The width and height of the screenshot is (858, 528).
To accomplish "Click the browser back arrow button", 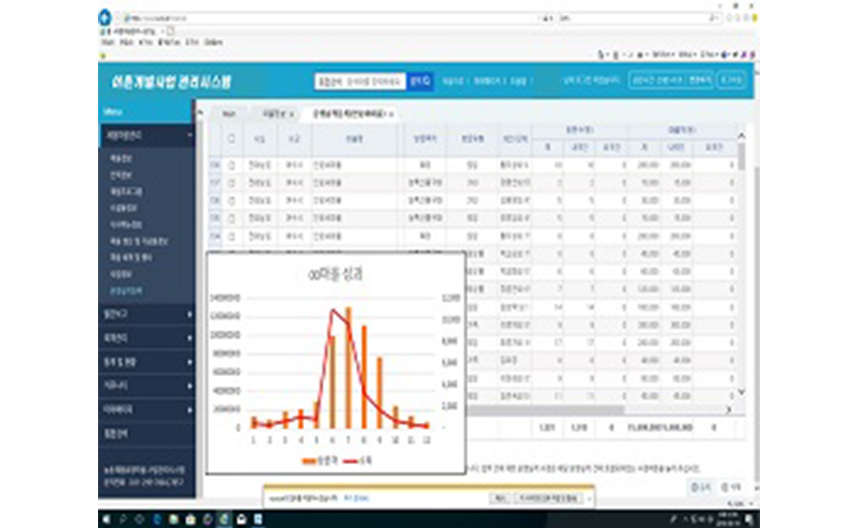I will click(105, 18).
